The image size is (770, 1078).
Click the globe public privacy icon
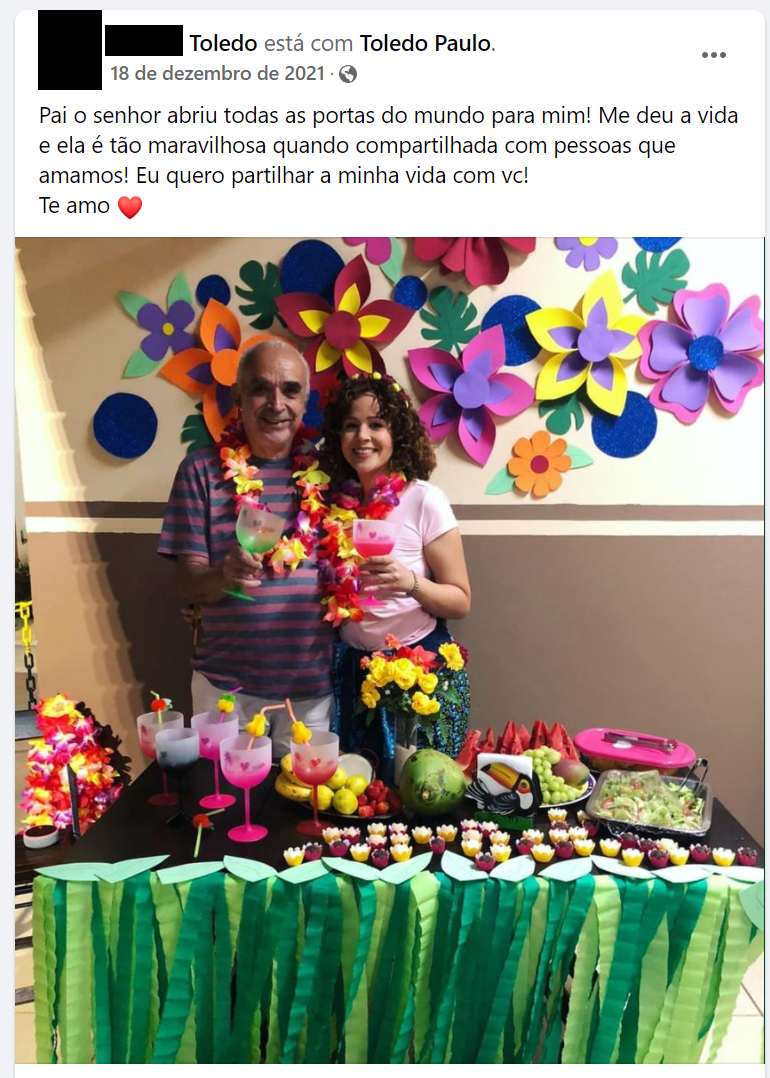(x=348, y=74)
